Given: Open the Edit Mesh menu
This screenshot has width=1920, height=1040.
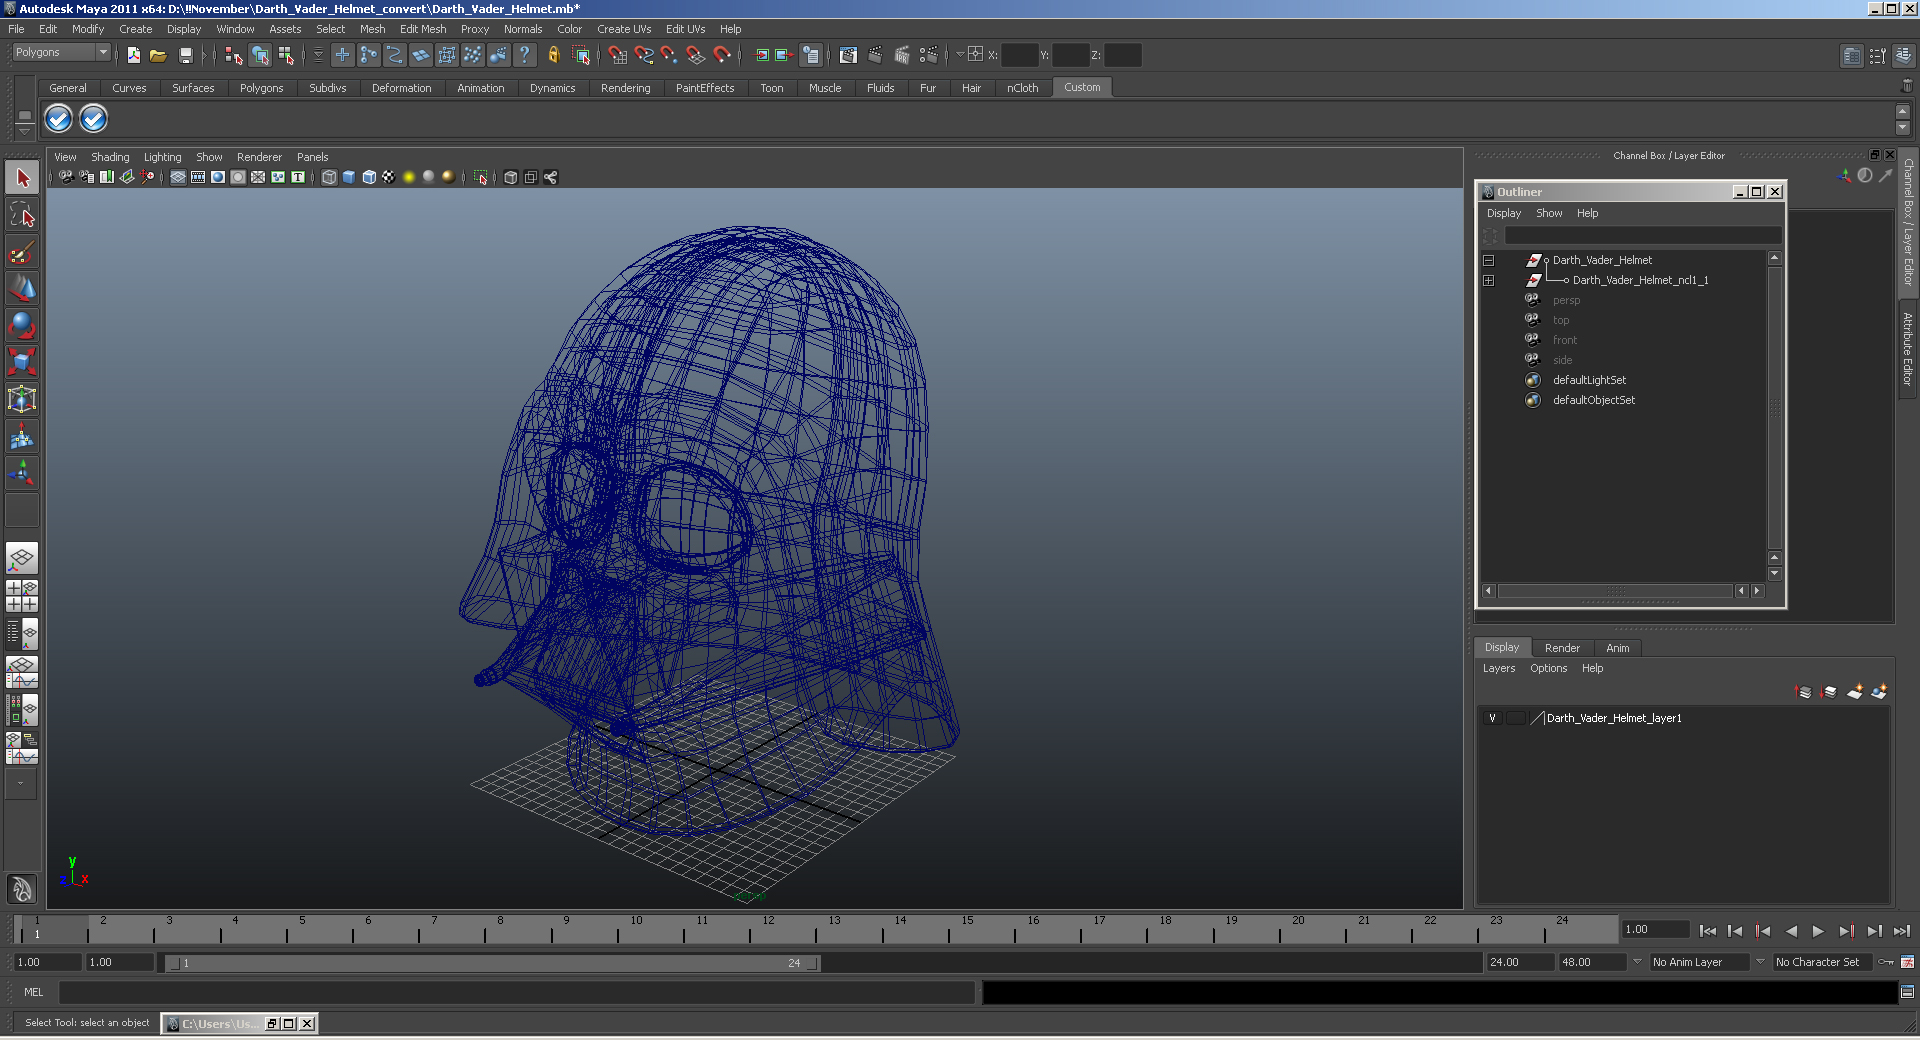Looking at the screenshot, I should [423, 29].
